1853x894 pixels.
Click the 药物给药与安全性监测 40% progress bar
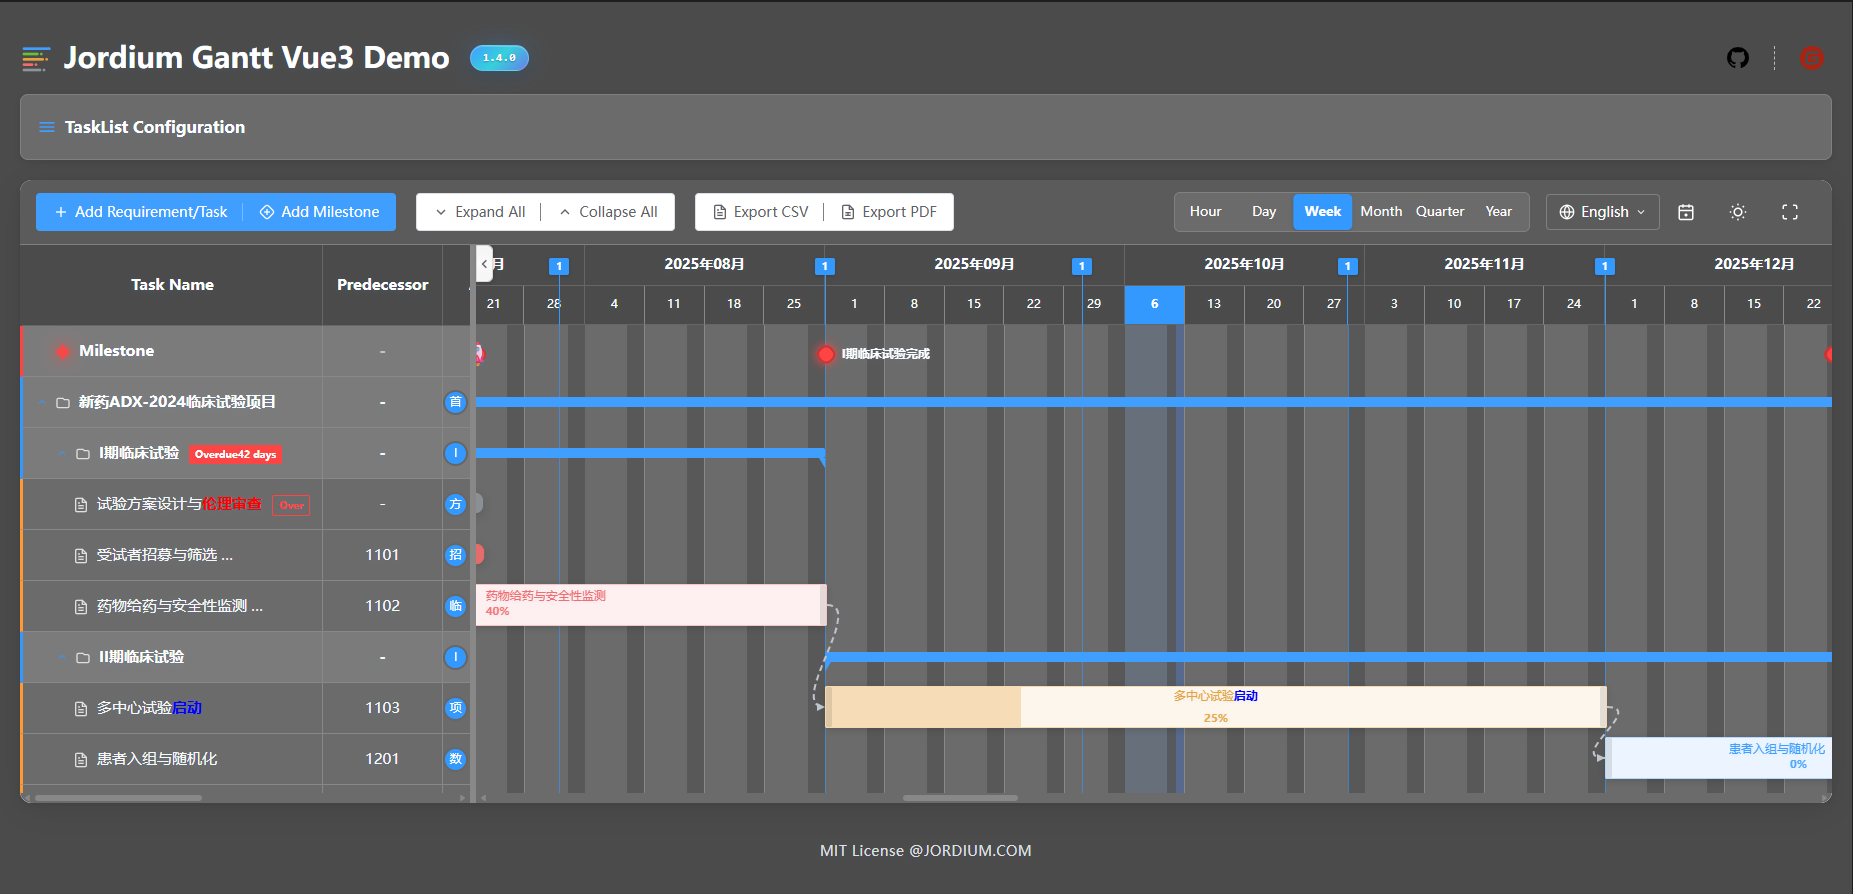(651, 605)
